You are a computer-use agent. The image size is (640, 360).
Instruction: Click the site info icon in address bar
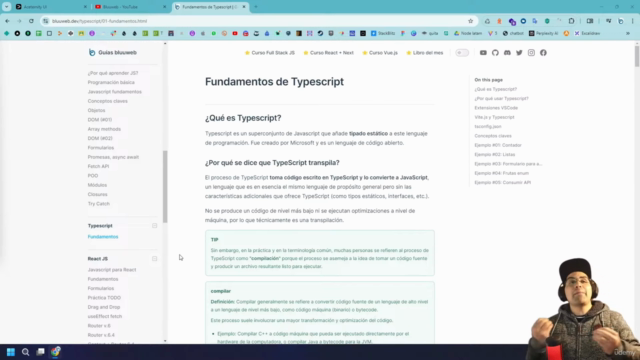[x=46, y=21]
